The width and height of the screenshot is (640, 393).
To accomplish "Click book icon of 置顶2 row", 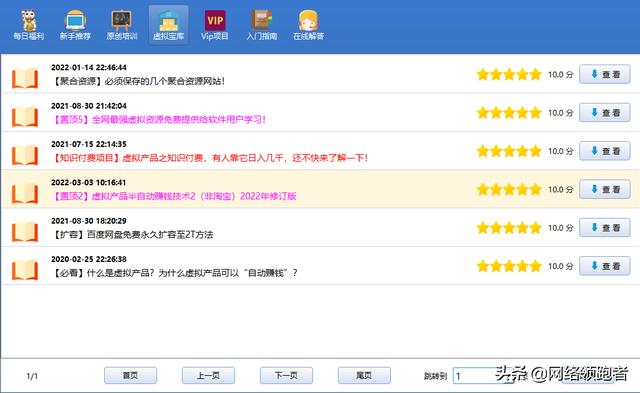I will (x=25, y=193).
